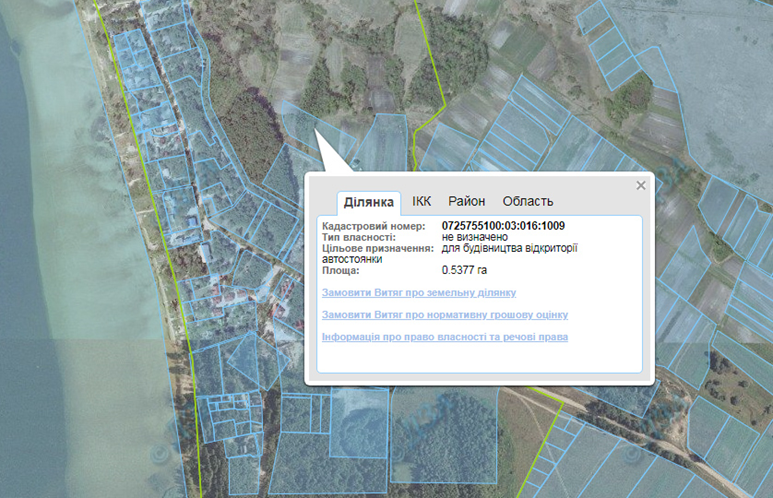Click the cadastral number 0725755100:03:016:1009

click(503, 226)
